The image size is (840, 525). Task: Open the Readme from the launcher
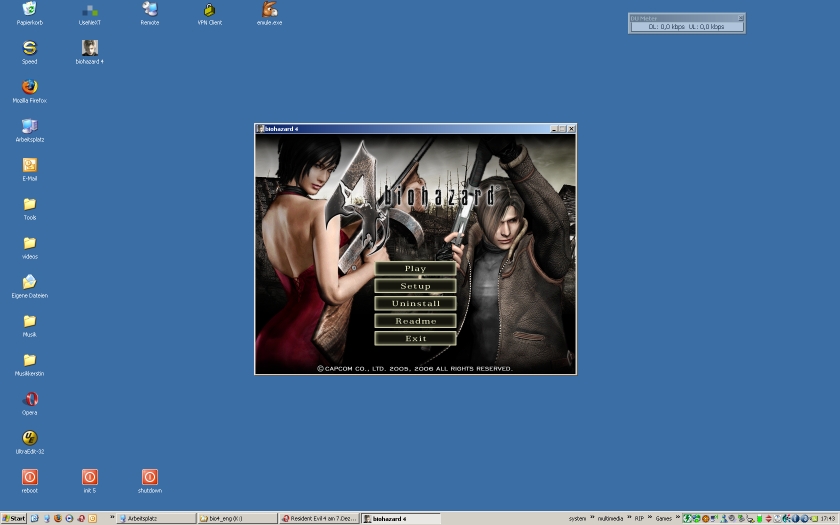[x=415, y=321]
